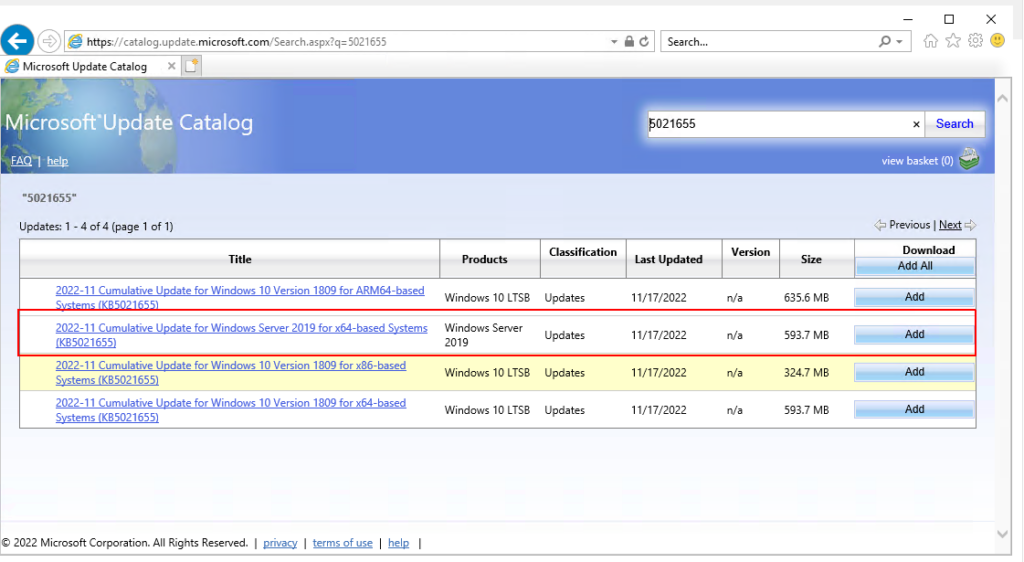This screenshot has width=1024, height=562.
Task: Open the Windows 10 Version 1809 x64-based update link
Action: point(231,410)
